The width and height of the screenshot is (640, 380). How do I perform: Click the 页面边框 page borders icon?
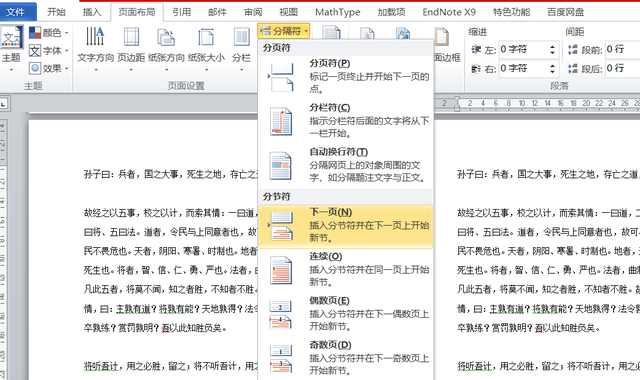click(442, 37)
